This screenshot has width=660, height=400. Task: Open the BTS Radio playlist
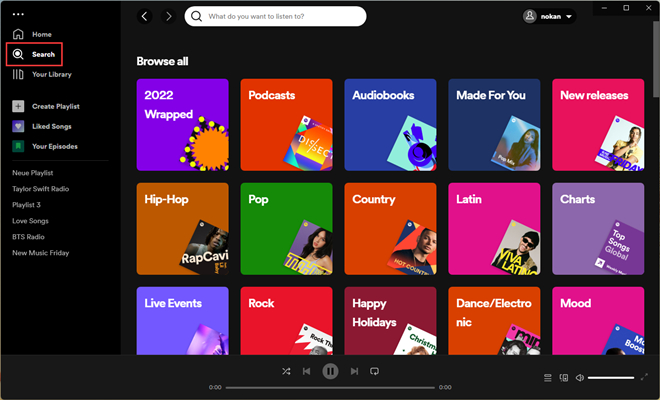28,237
